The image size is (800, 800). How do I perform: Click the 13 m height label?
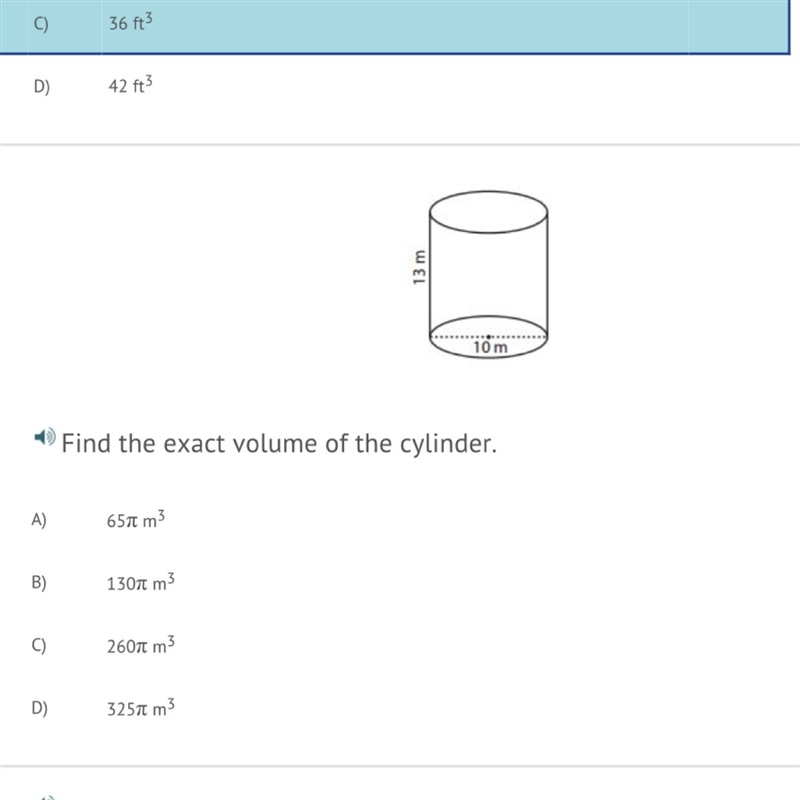pos(419,267)
